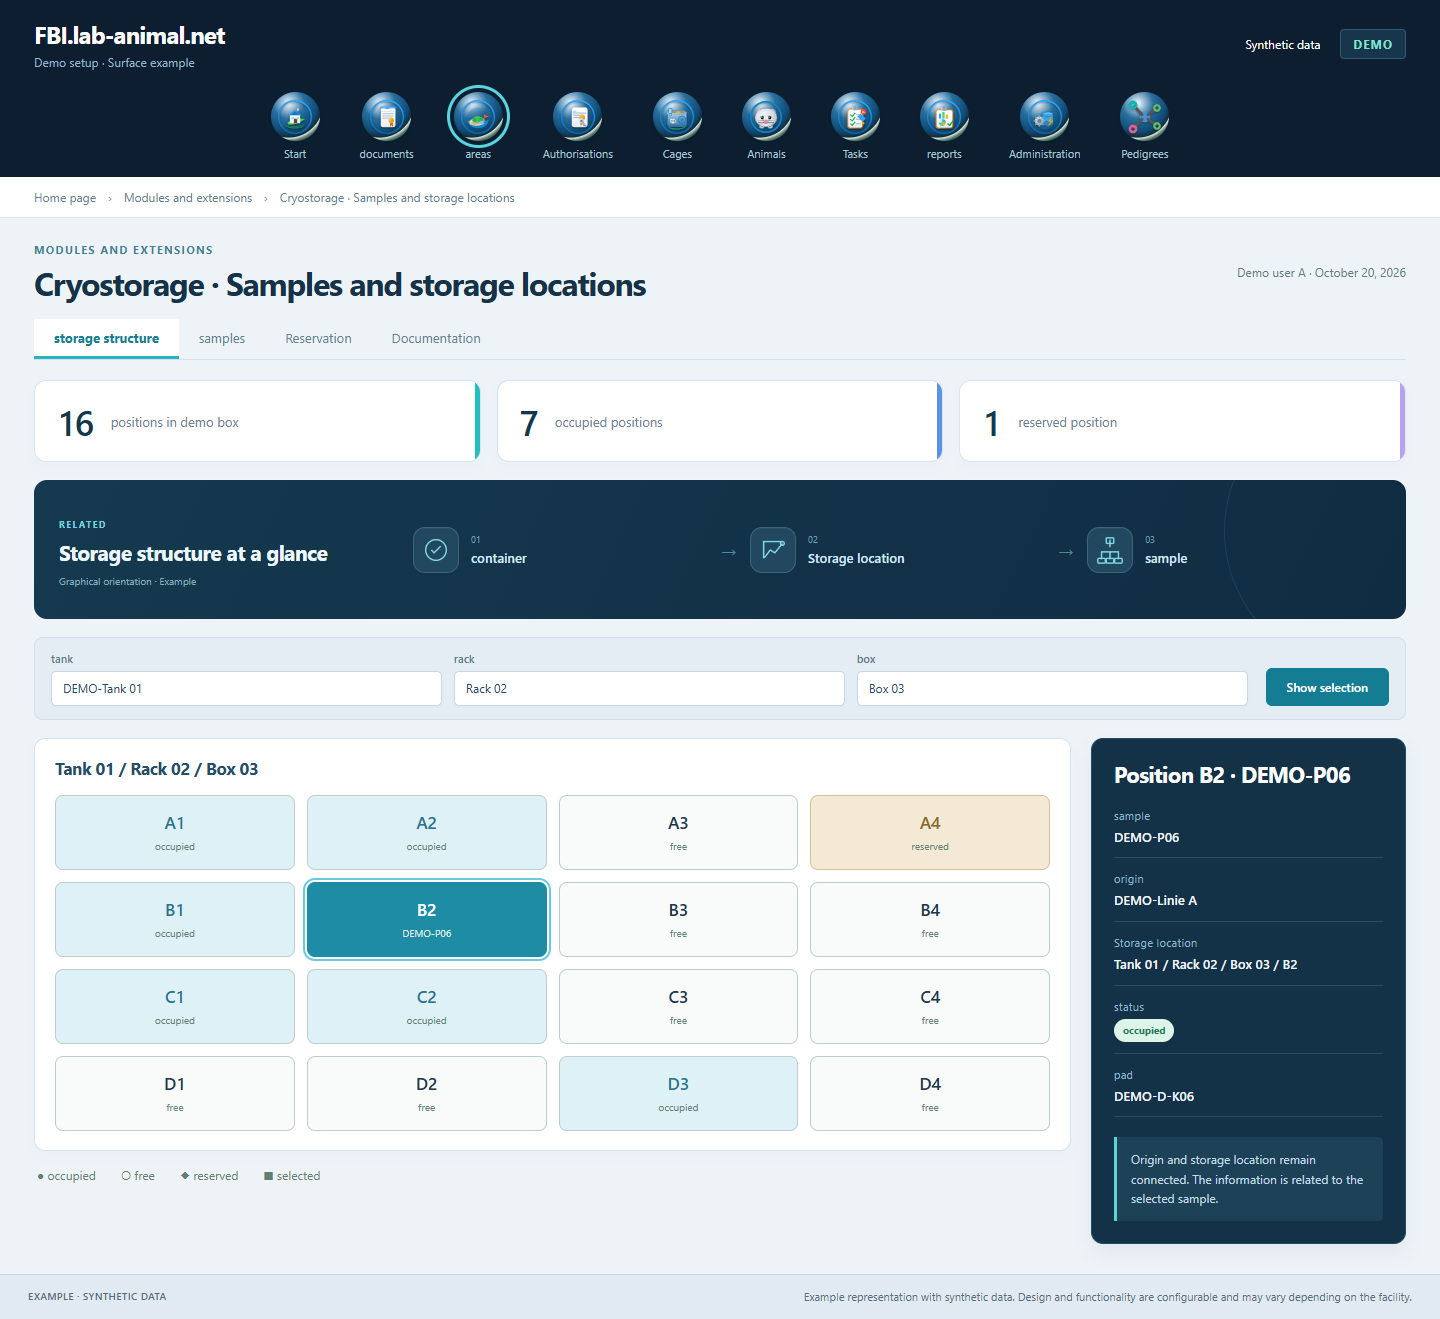1440x1319 pixels.
Task: Select free position C4
Action: point(930,1007)
